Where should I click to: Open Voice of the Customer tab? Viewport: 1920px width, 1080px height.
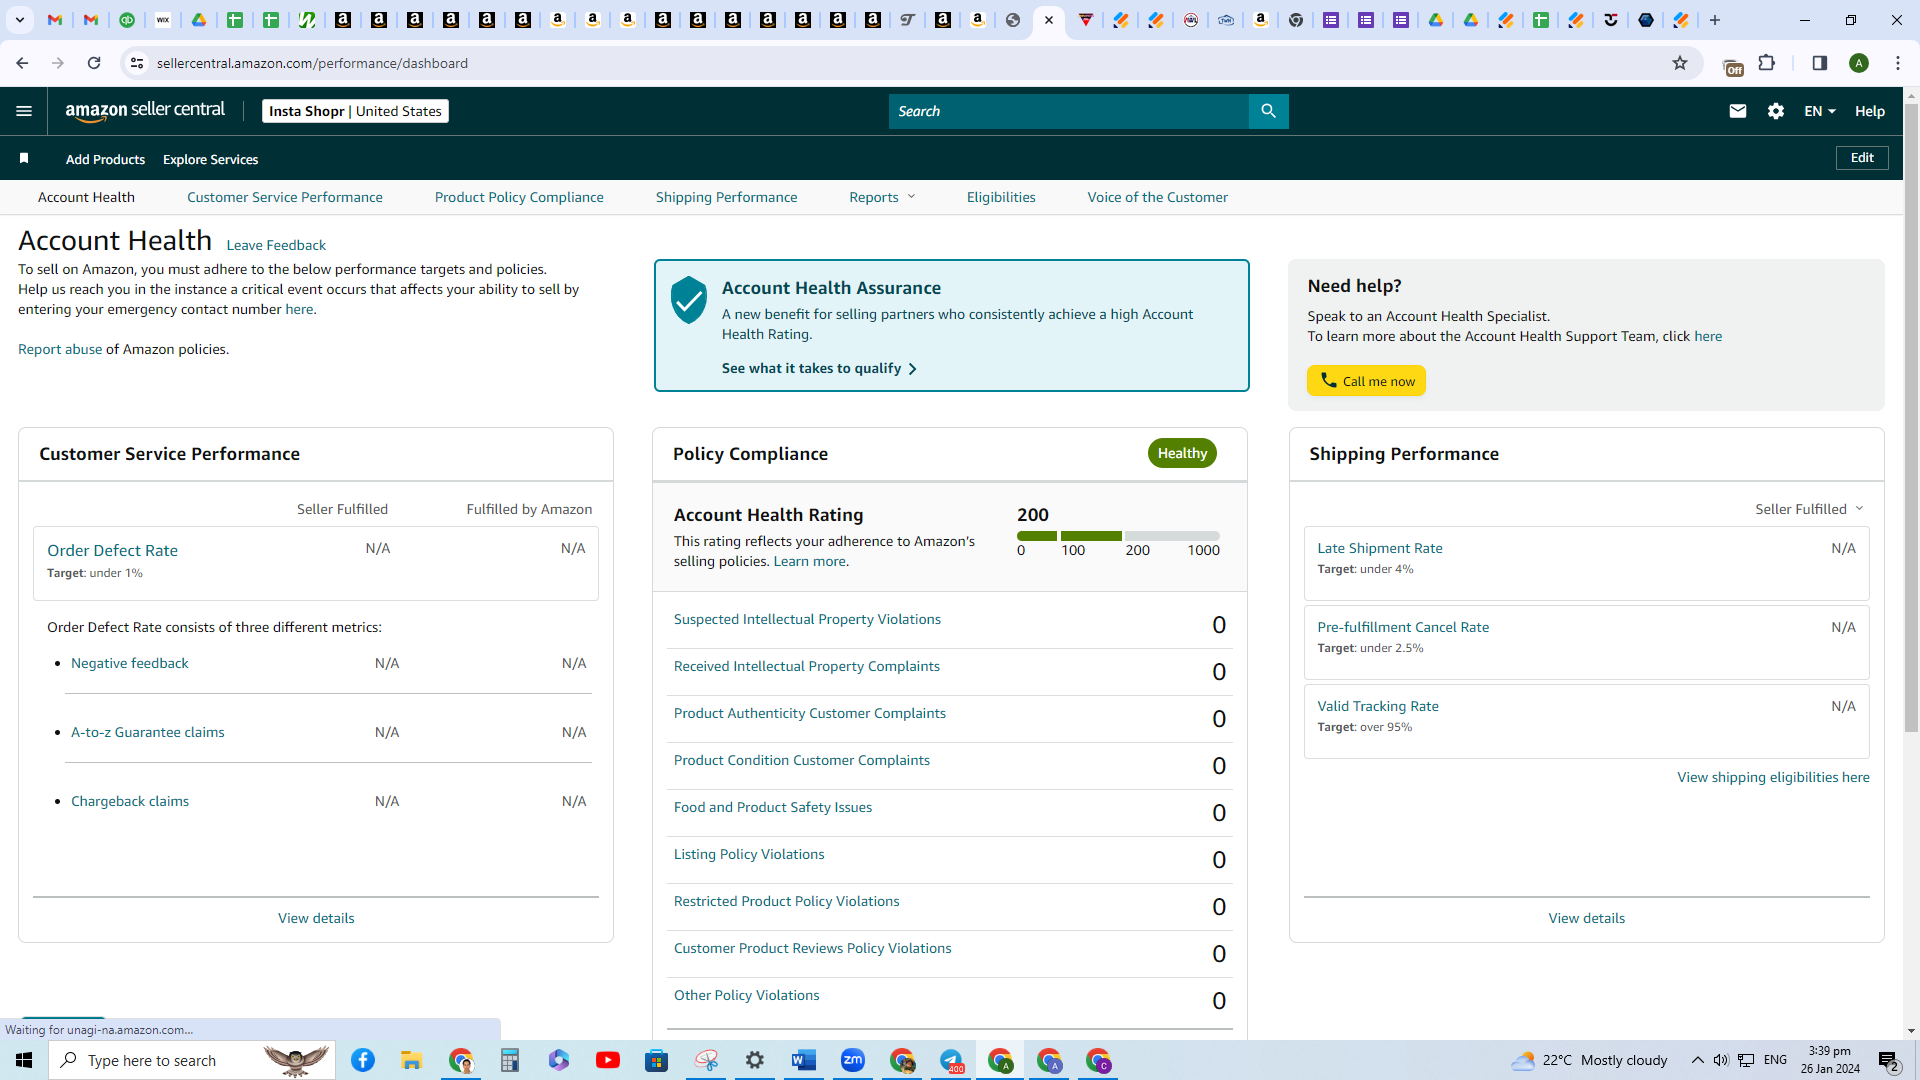click(1158, 197)
